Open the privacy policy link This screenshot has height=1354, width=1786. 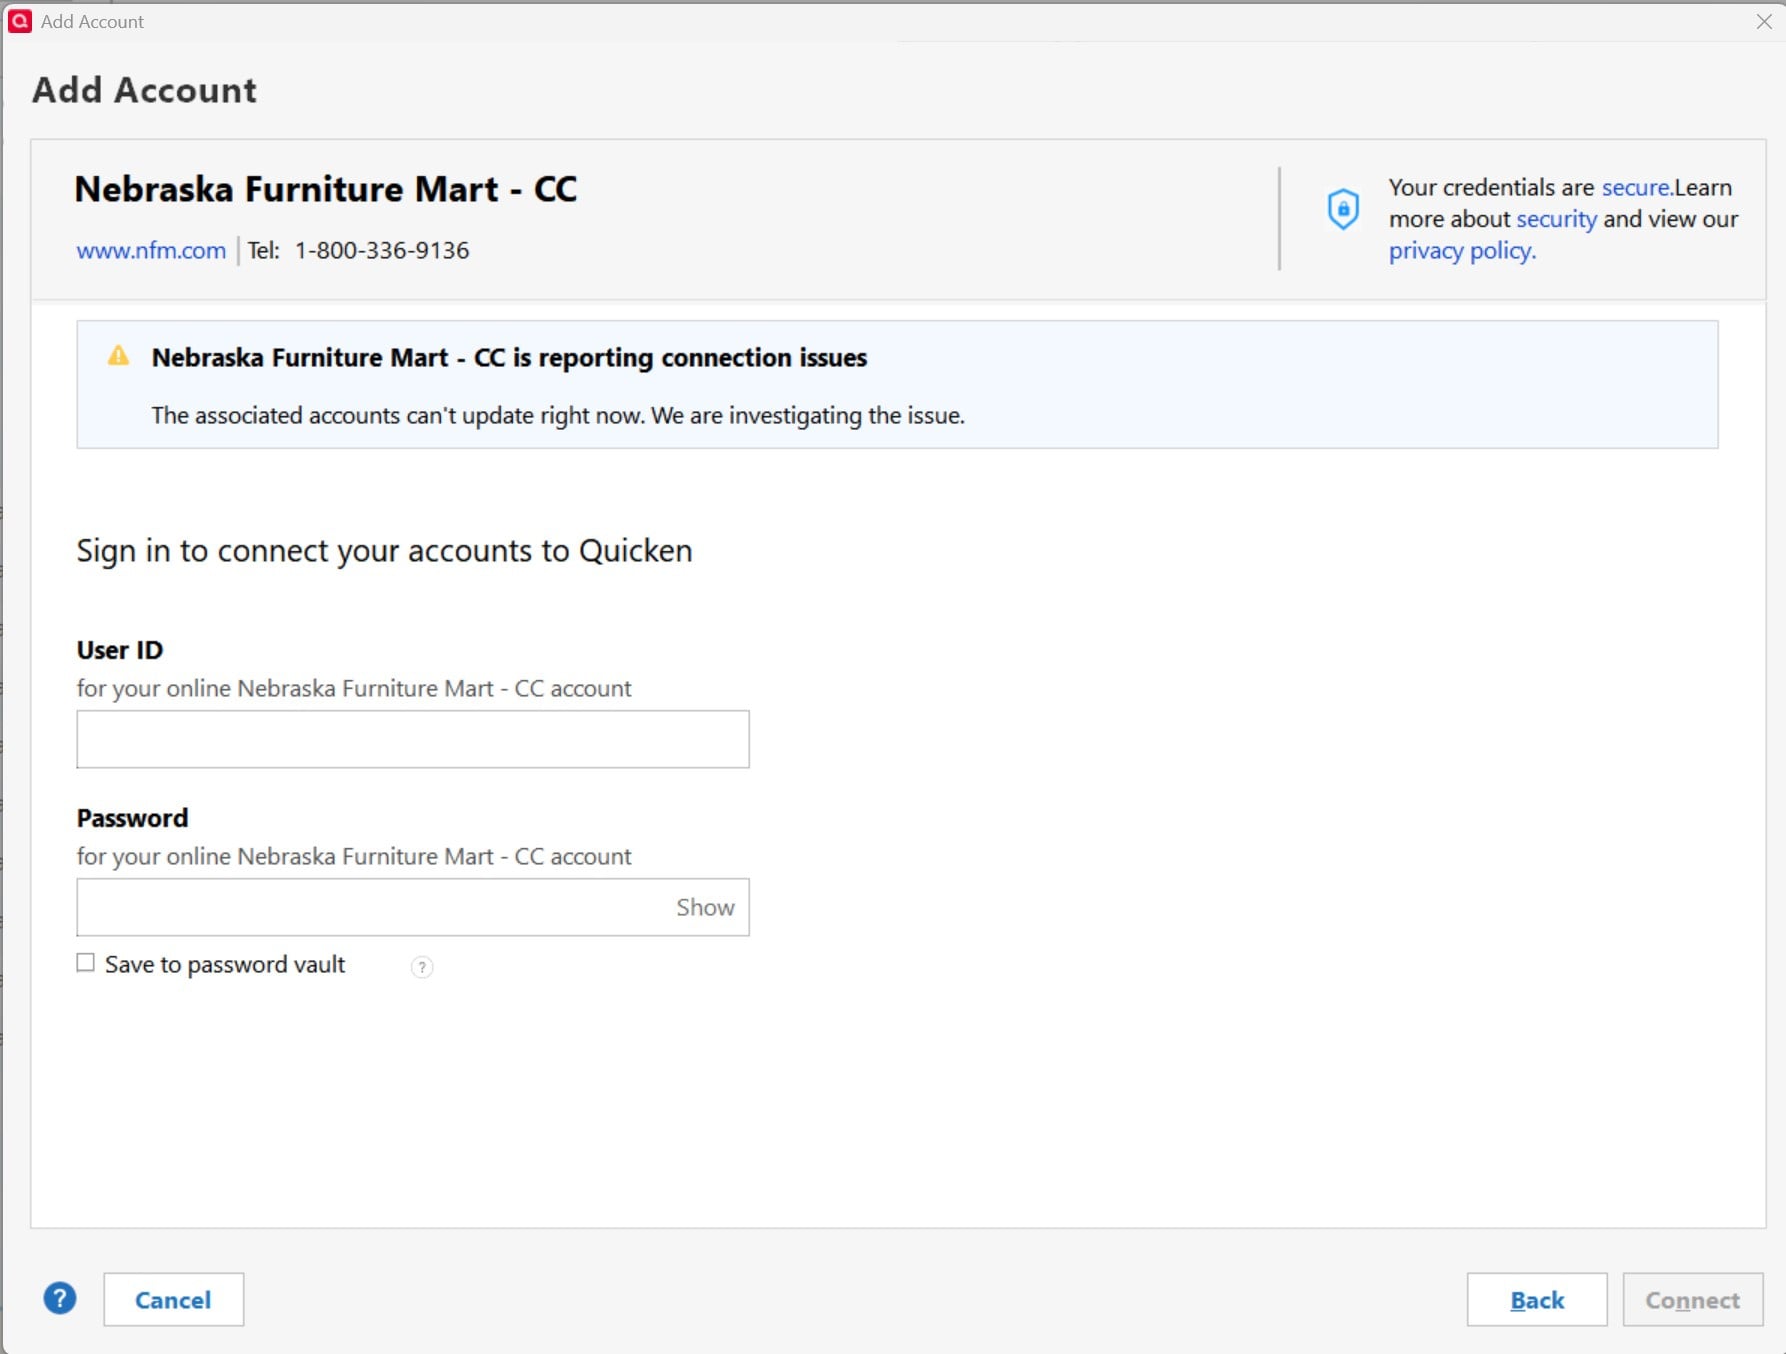coord(1462,251)
